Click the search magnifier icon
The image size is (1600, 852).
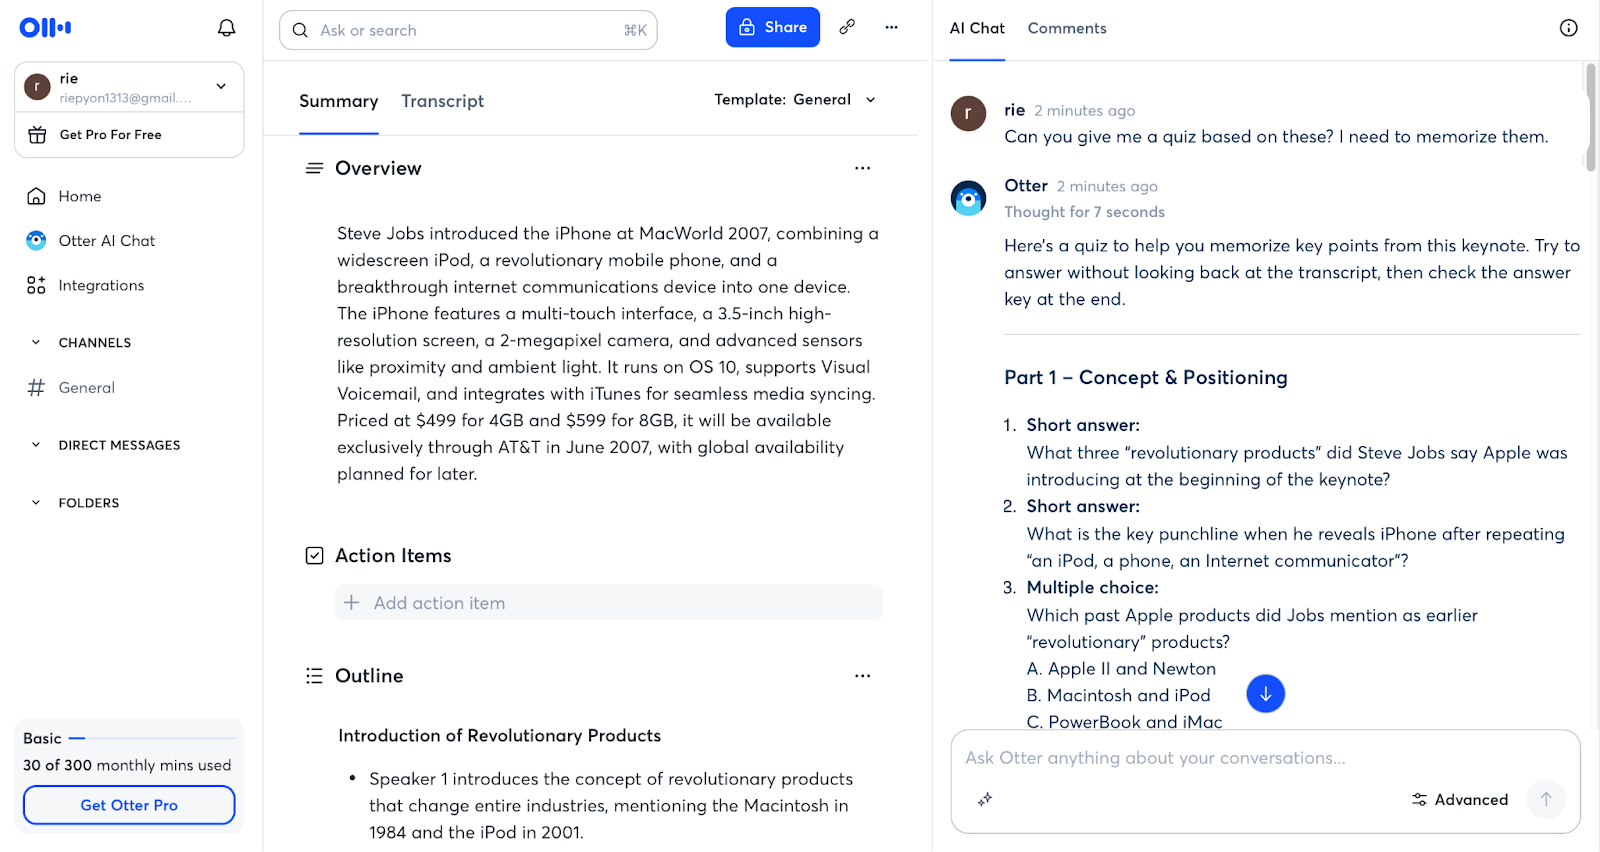pyautogui.click(x=300, y=30)
